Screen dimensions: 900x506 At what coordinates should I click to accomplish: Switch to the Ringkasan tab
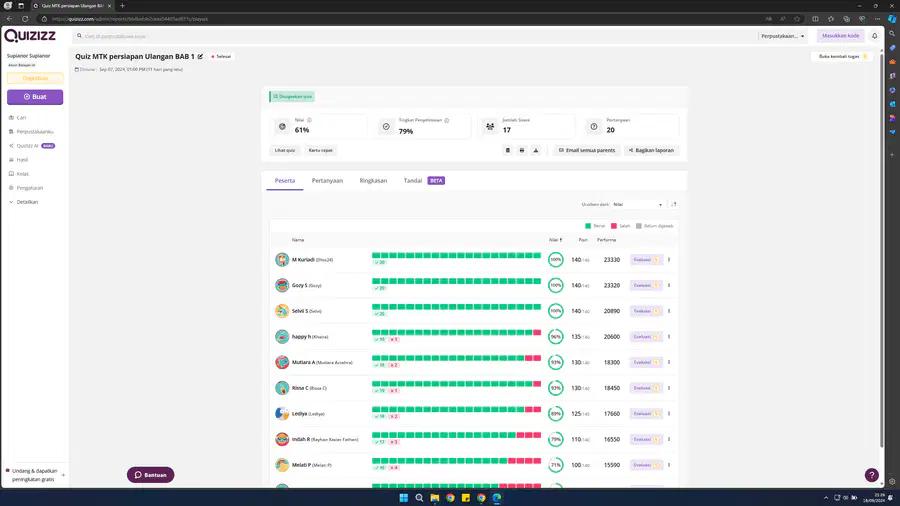click(x=373, y=181)
